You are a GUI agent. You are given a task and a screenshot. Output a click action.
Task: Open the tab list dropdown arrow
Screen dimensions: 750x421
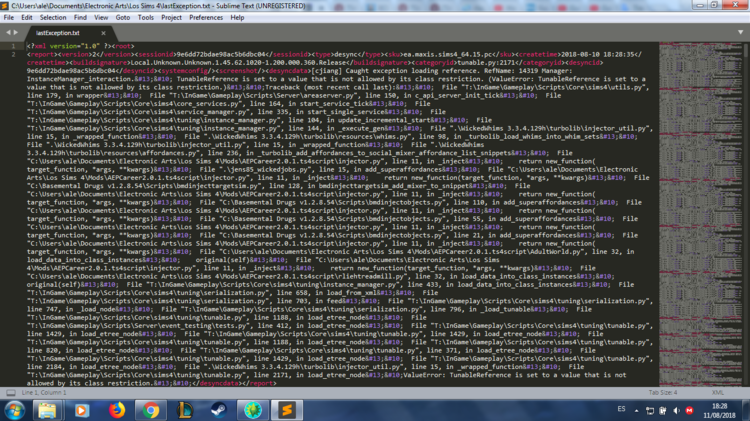point(740,33)
